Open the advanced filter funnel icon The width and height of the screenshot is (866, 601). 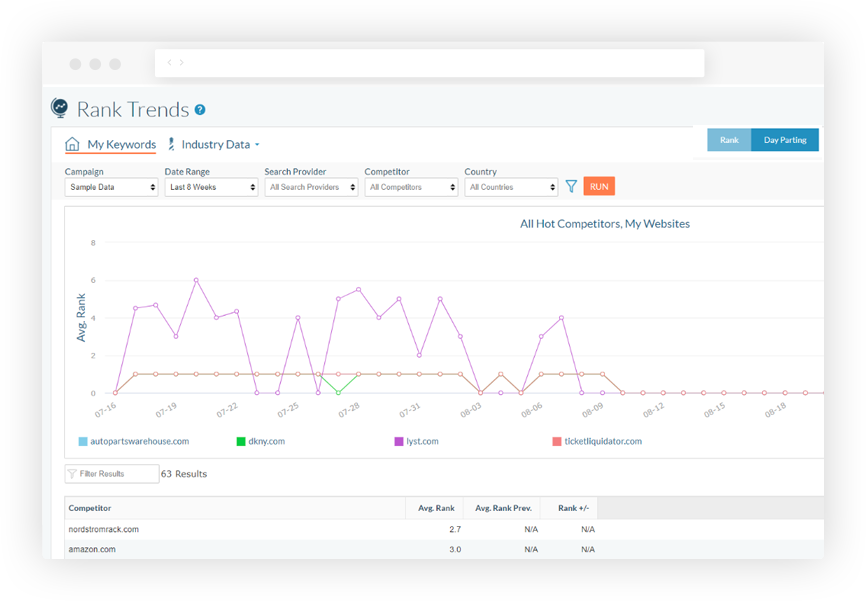[571, 187]
